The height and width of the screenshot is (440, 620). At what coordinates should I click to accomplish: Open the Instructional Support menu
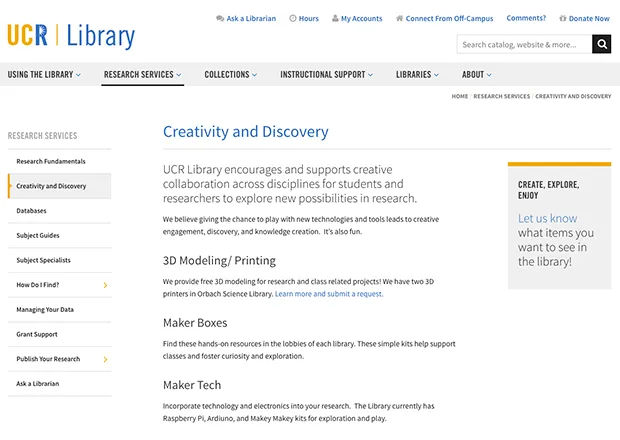323,74
